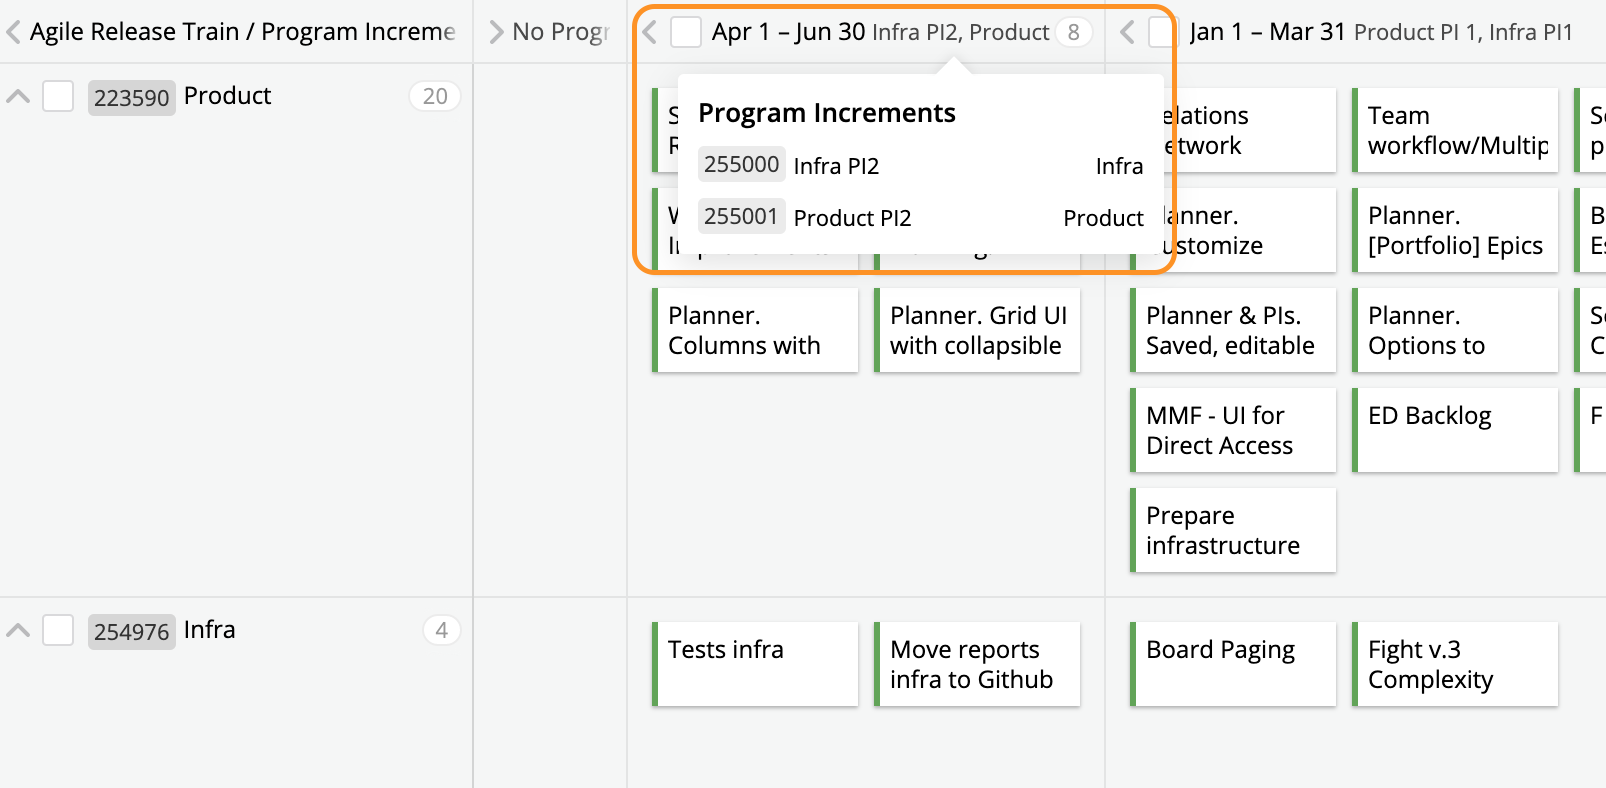Screen dimensions: 1606x788
Task: Check the Product row checkbox
Action: pos(58,97)
